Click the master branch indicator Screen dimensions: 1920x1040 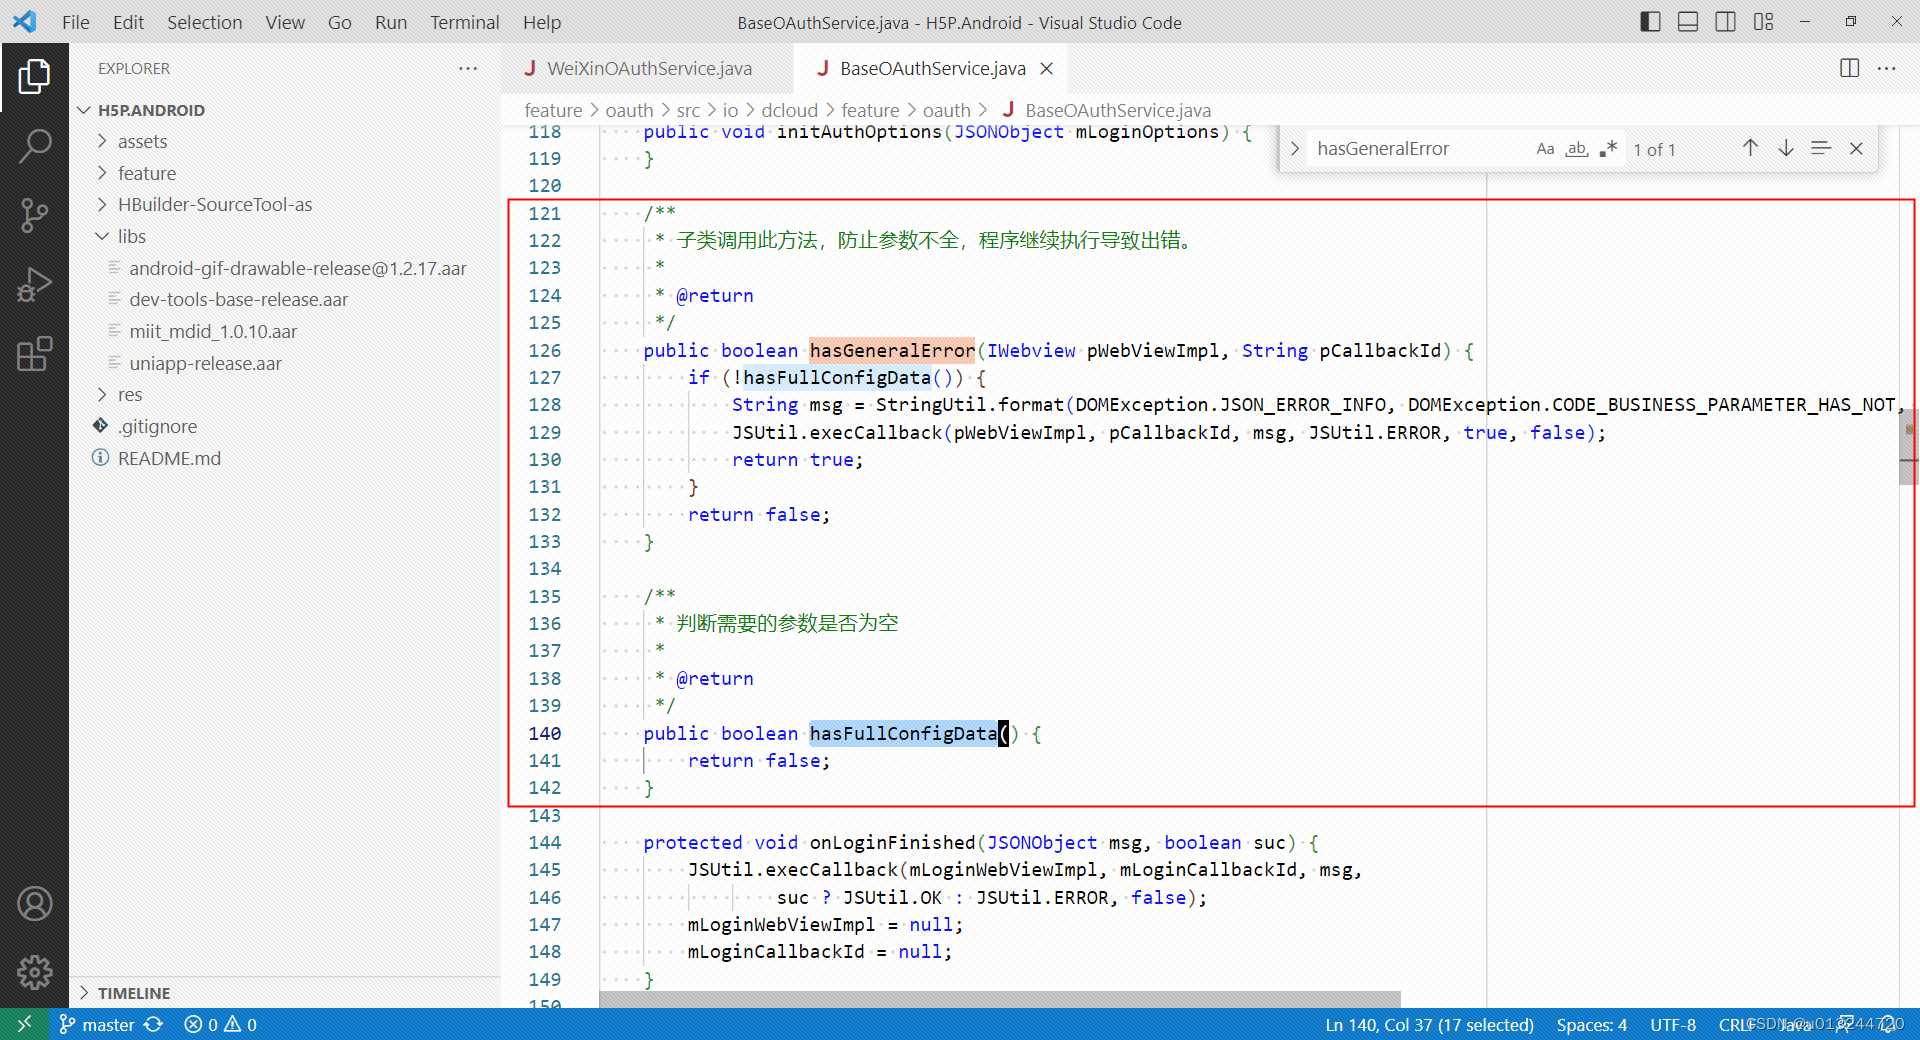(x=97, y=1024)
